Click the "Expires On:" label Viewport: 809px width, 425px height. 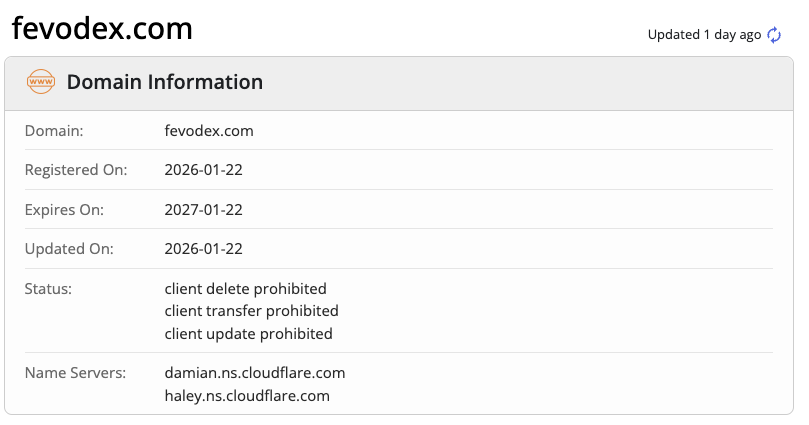[64, 210]
